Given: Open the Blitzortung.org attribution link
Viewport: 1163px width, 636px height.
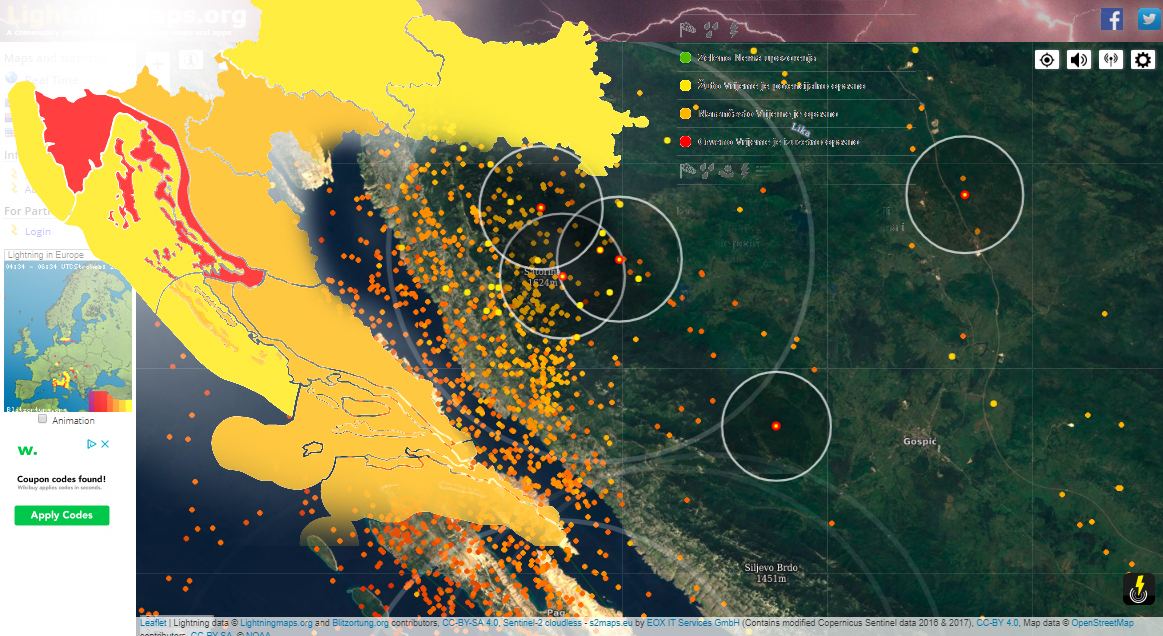Looking at the screenshot, I should [360, 623].
